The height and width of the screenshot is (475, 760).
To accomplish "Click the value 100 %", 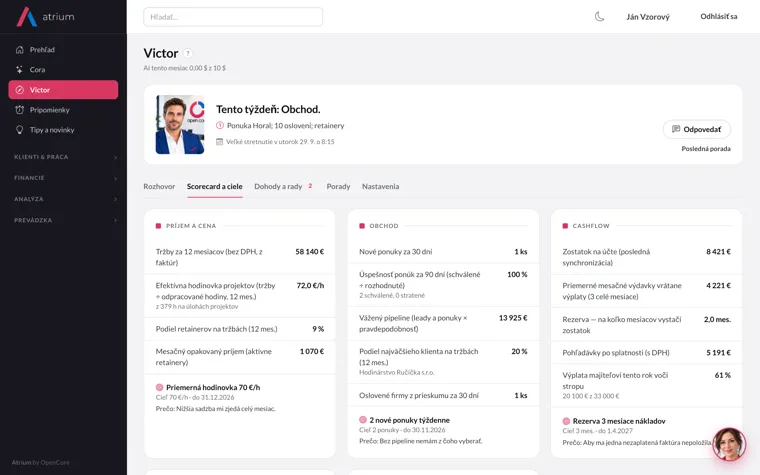I will tap(517, 274).
